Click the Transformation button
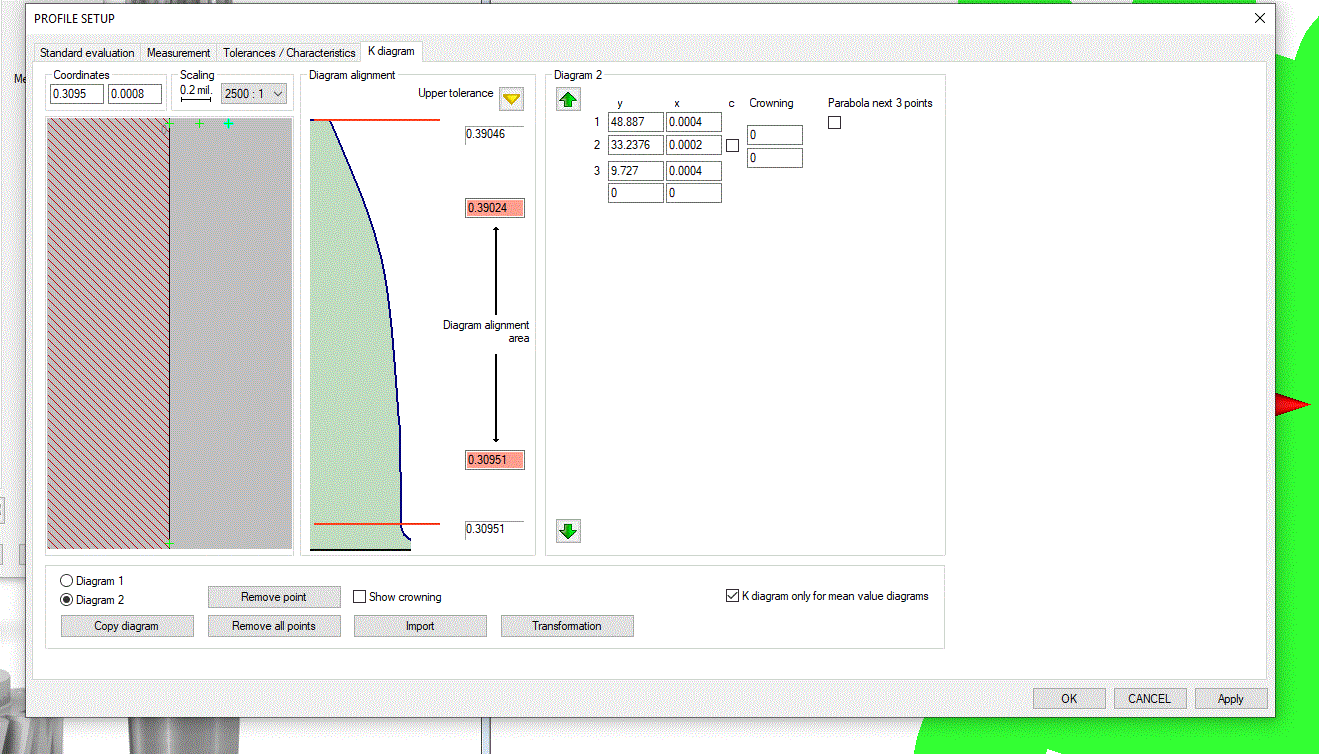Screen dimensions: 1319x754 [x=567, y=626]
